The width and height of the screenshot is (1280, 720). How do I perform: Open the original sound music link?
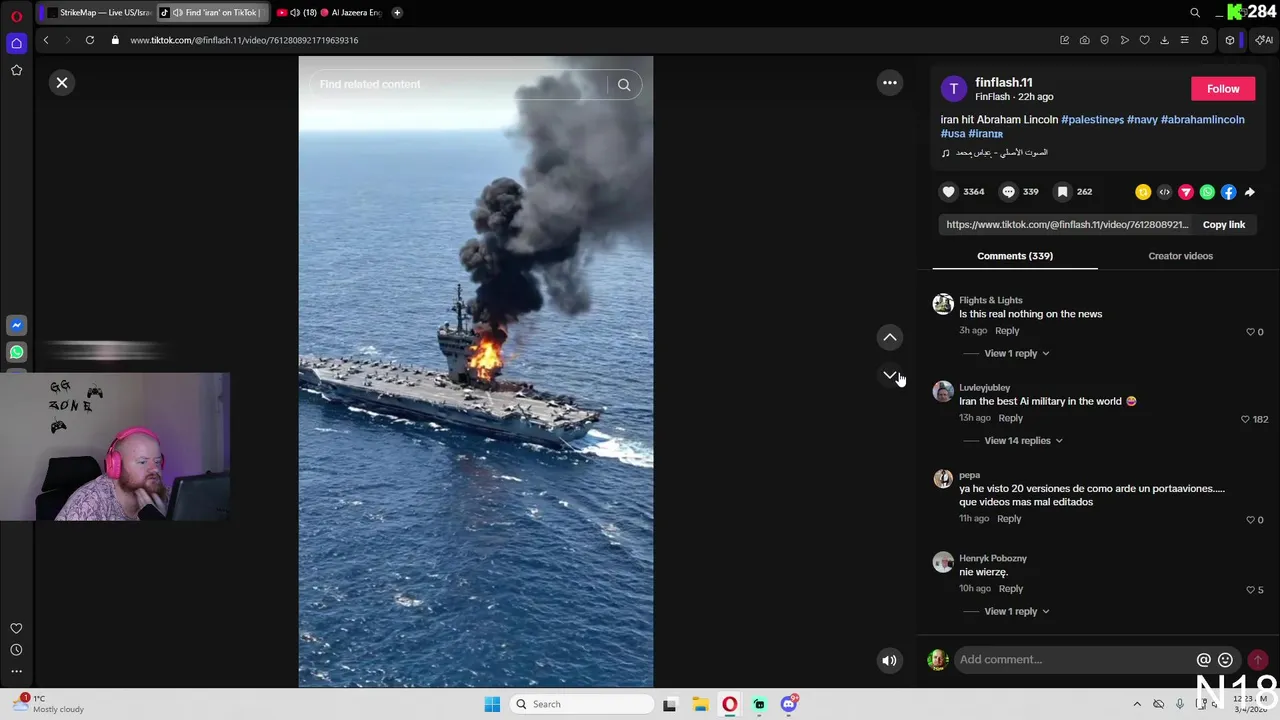coord(995,153)
